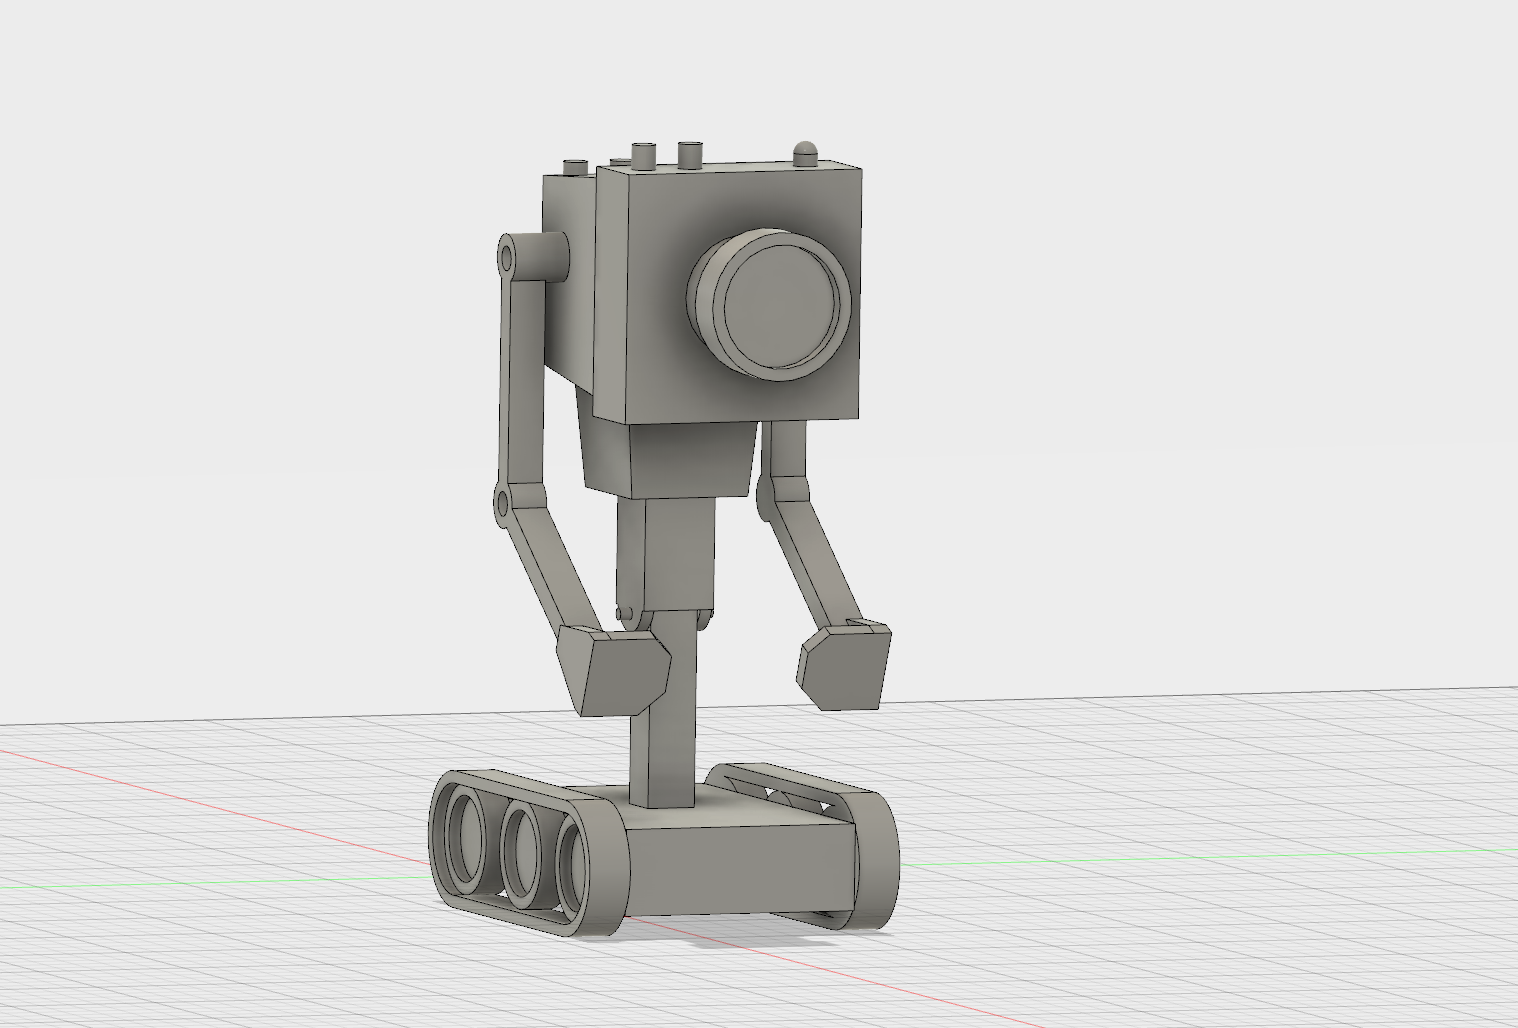The width and height of the screenshot is (1518, 1028).
Task: Select the shoulder joint cylinder on left arm
Action: tap(534, 258)
